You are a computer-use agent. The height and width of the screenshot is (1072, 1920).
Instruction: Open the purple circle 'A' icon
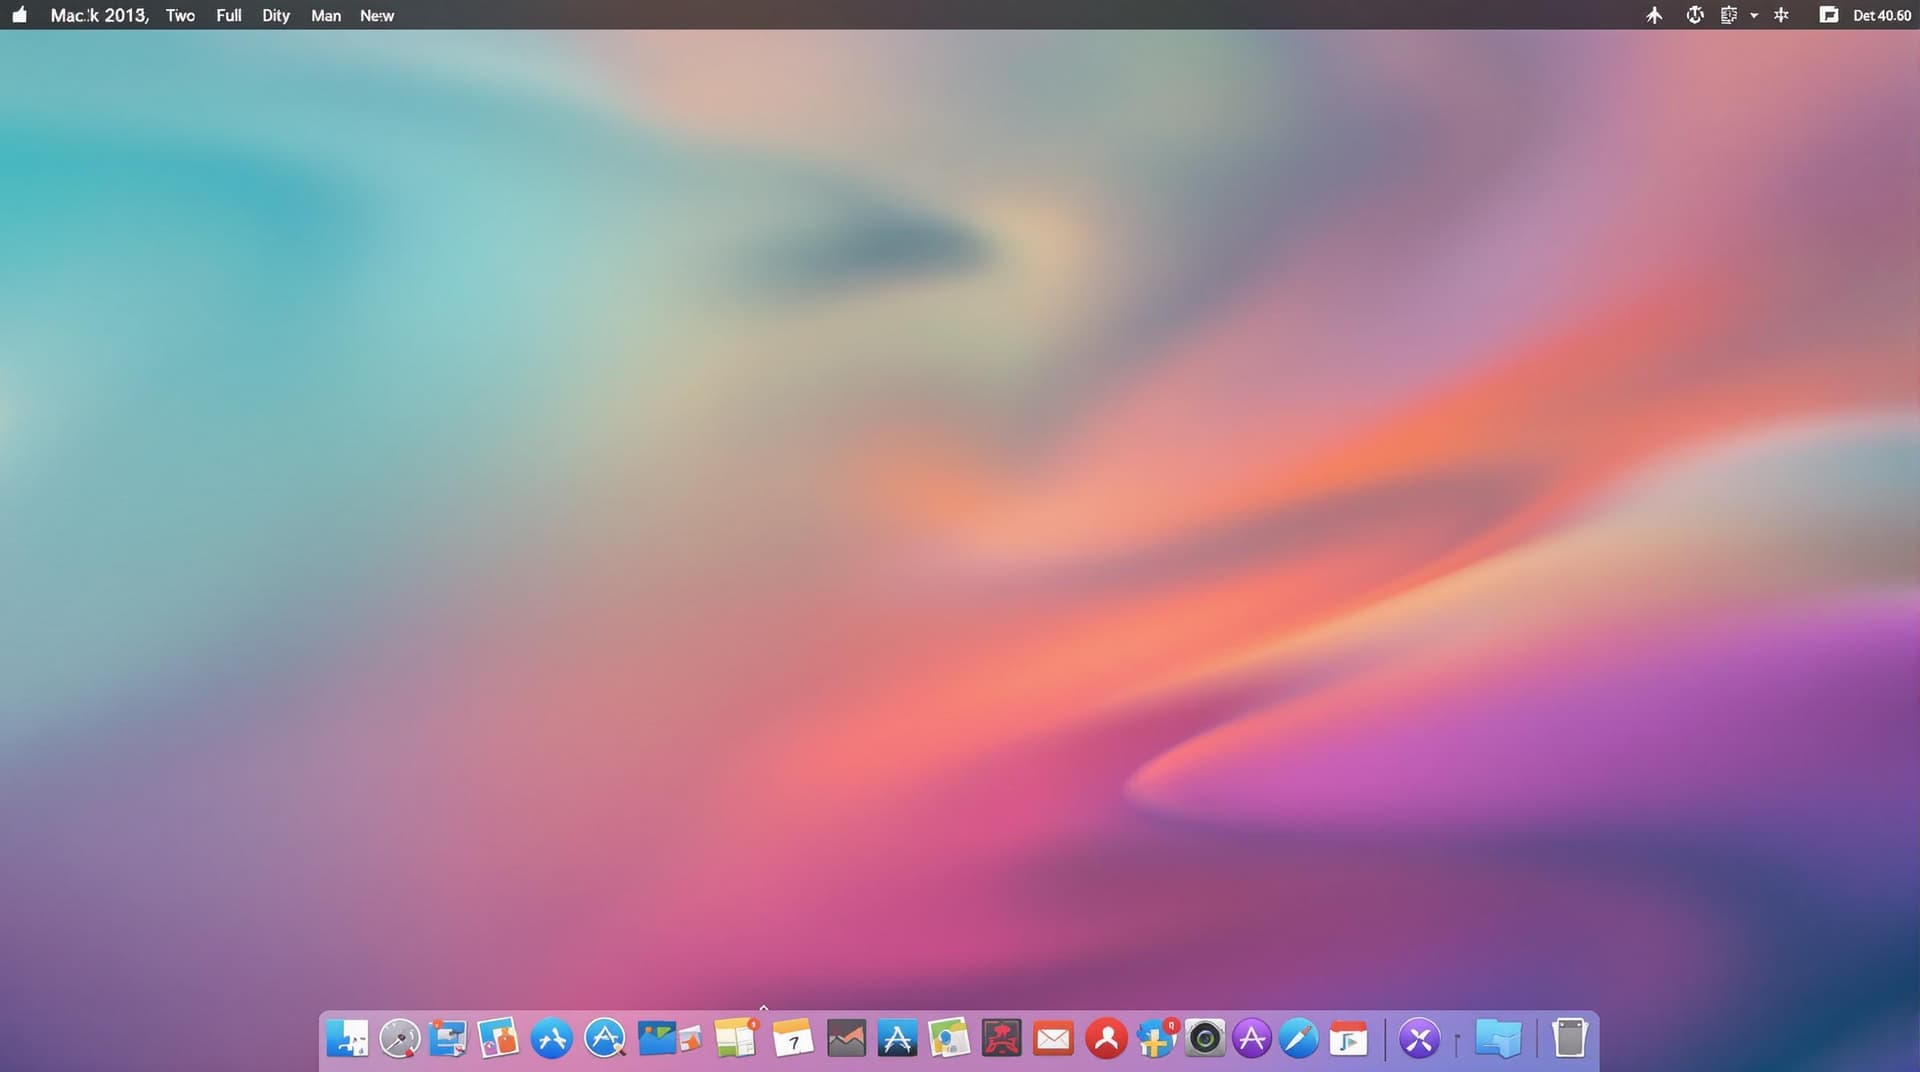(1252, 1039)
